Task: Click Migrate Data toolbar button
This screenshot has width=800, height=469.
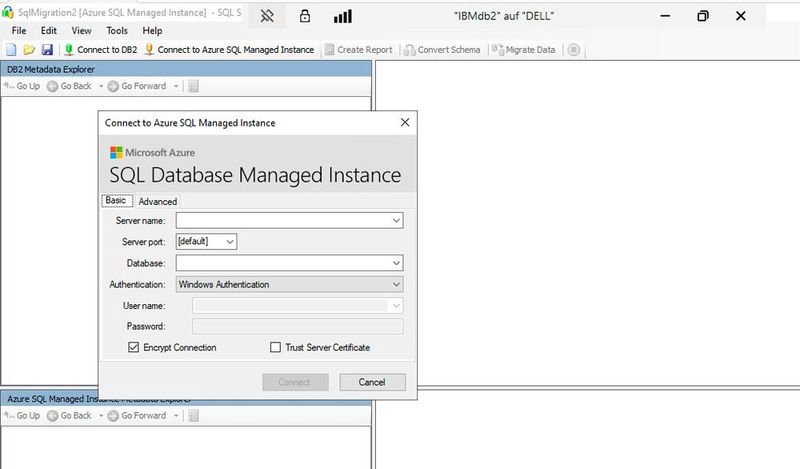Action: tap(523, 50)
